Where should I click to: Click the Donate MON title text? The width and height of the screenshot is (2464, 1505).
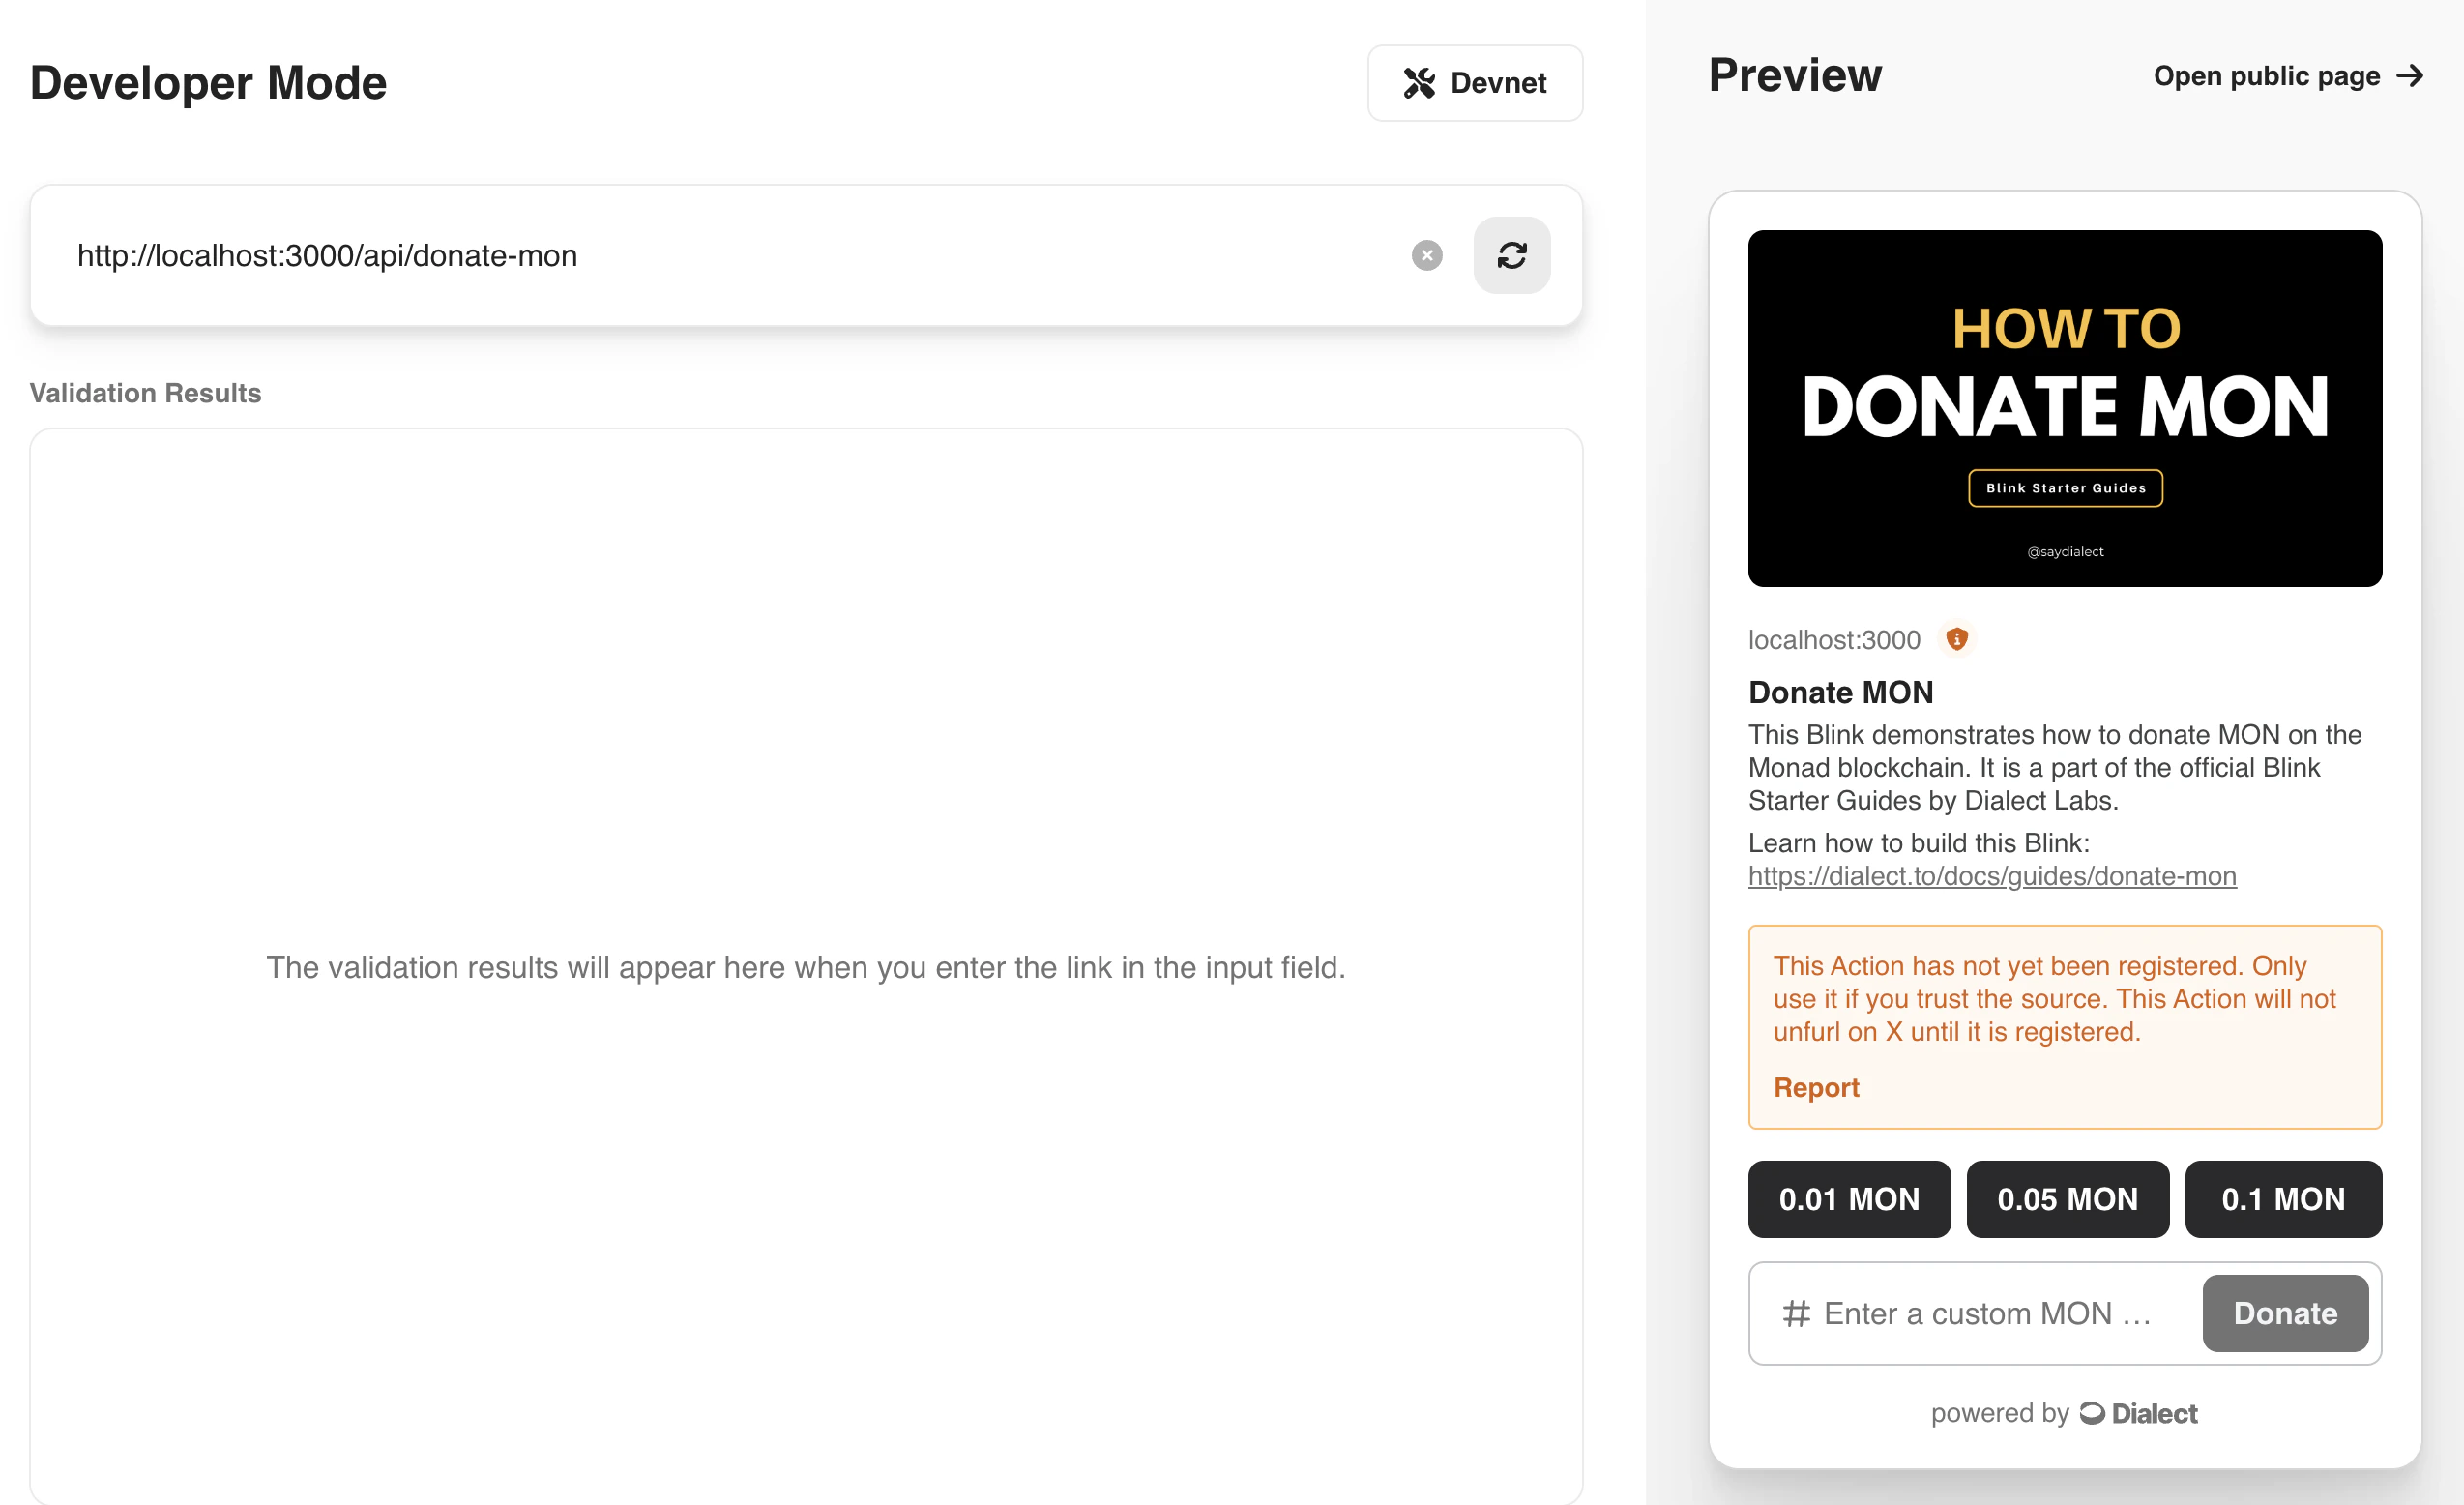[1840, 692]
